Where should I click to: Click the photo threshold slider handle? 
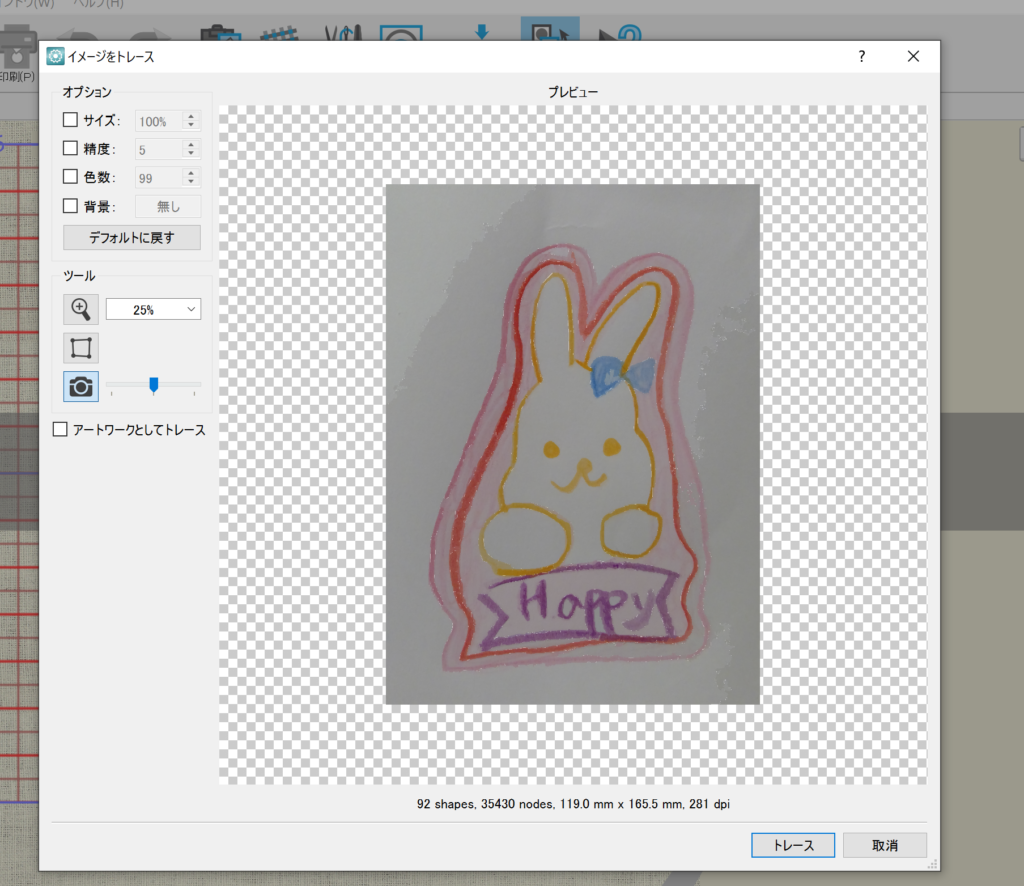(x=153, y=384)
